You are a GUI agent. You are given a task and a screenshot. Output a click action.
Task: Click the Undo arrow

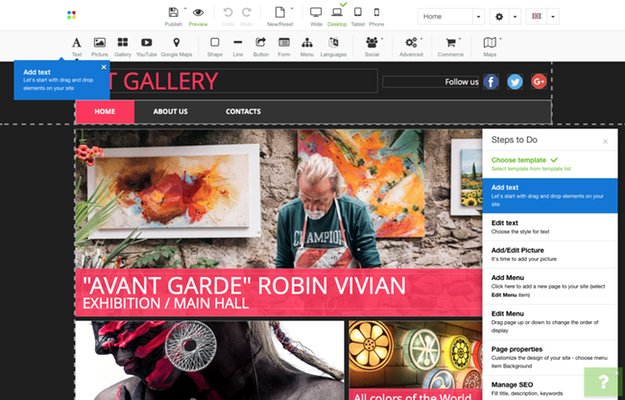228,12
